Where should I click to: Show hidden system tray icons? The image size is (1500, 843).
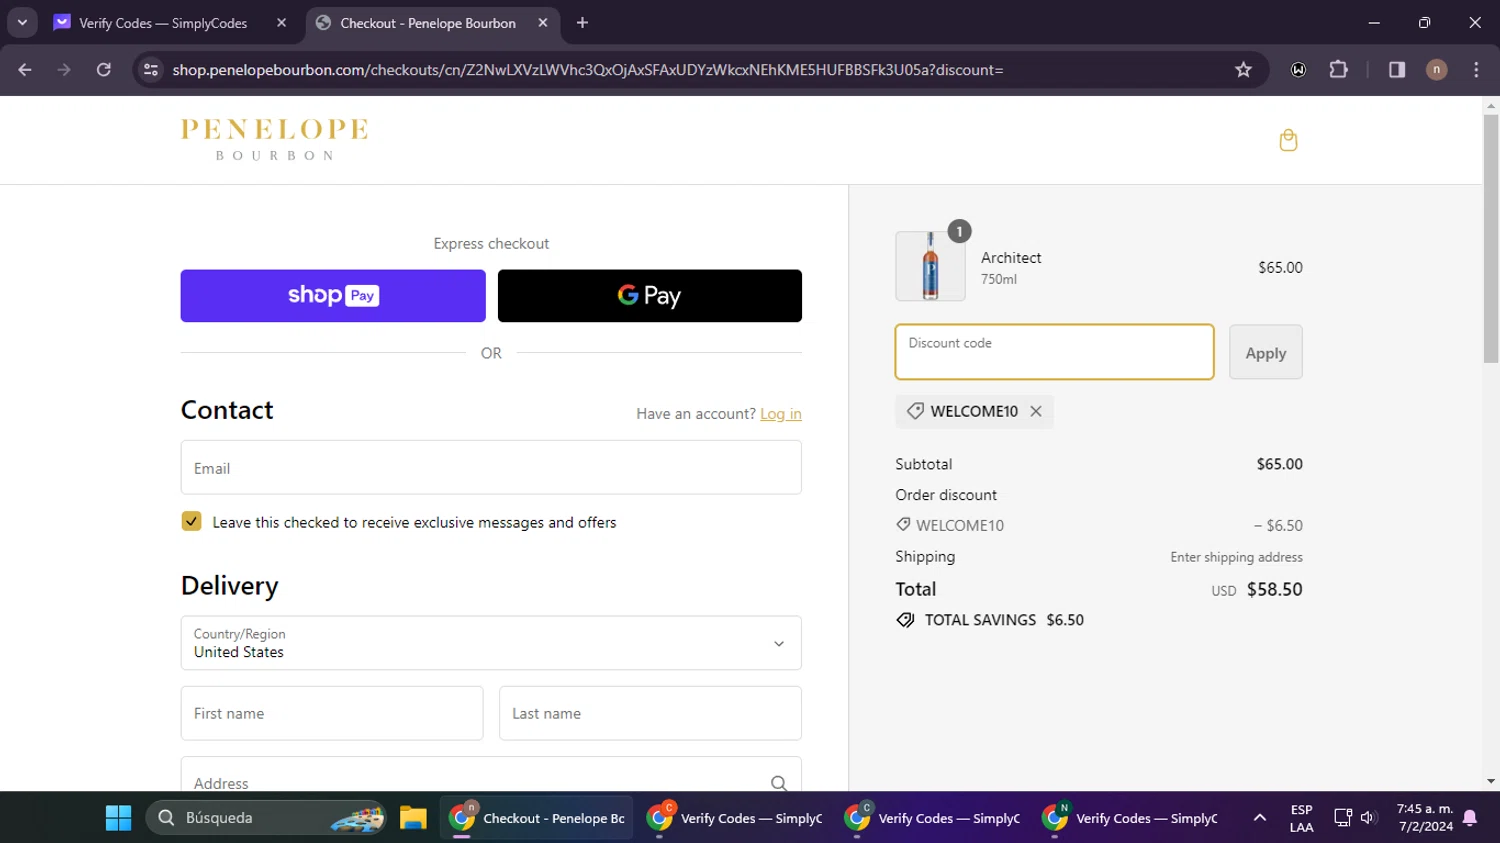(x=1259, y=818)
